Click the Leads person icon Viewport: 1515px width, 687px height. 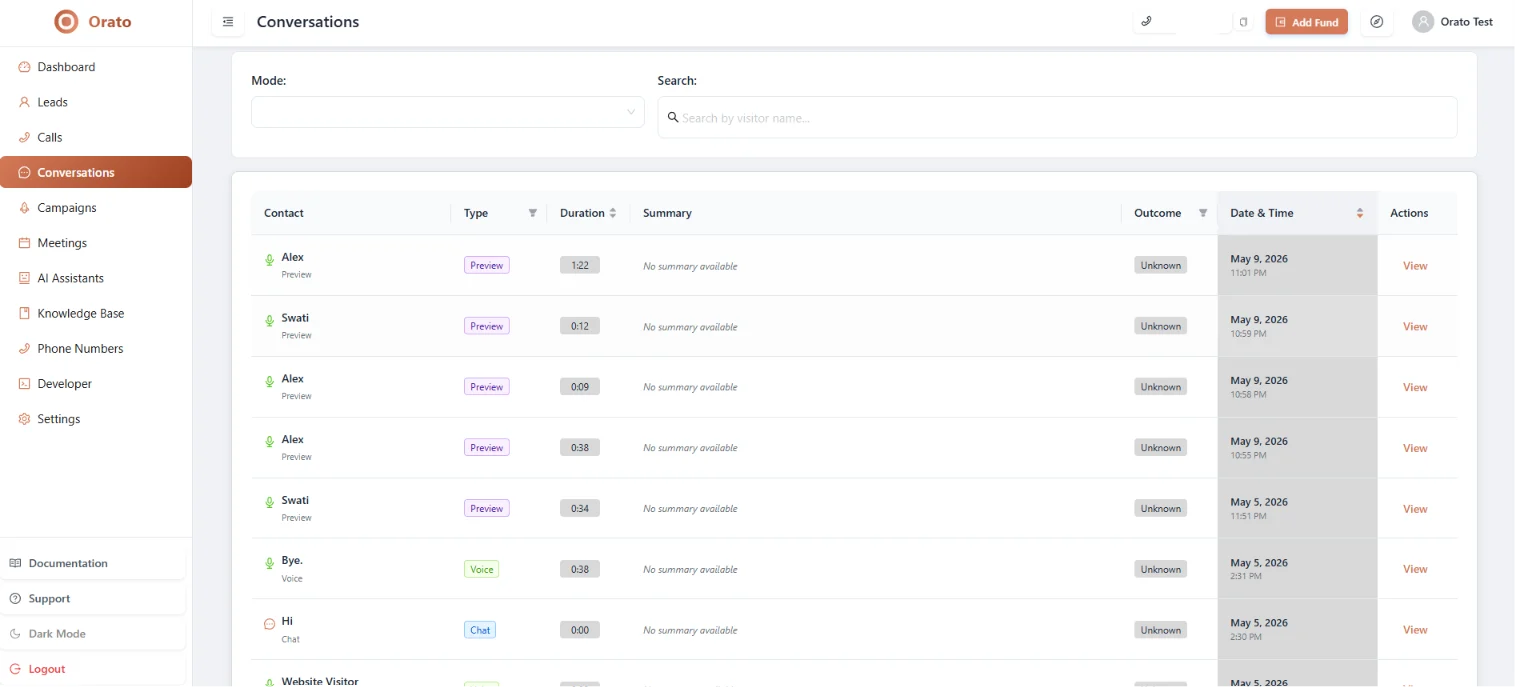tap(25, 102)
